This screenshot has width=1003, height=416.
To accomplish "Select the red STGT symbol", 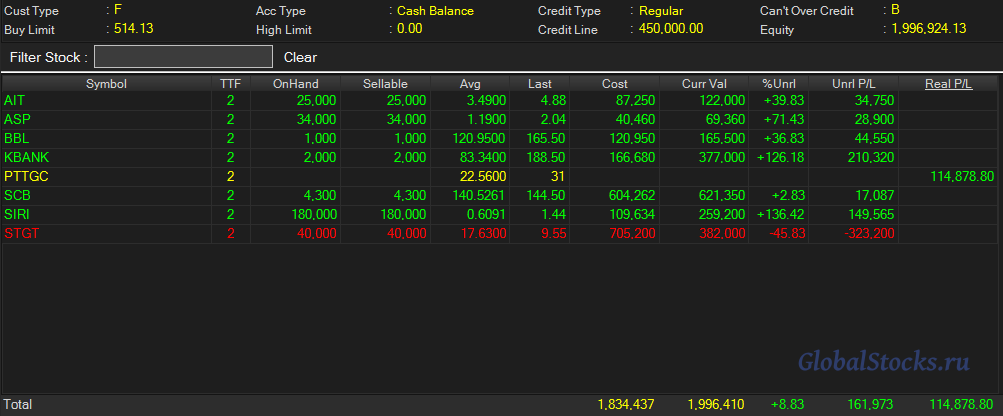I will 20,234.
